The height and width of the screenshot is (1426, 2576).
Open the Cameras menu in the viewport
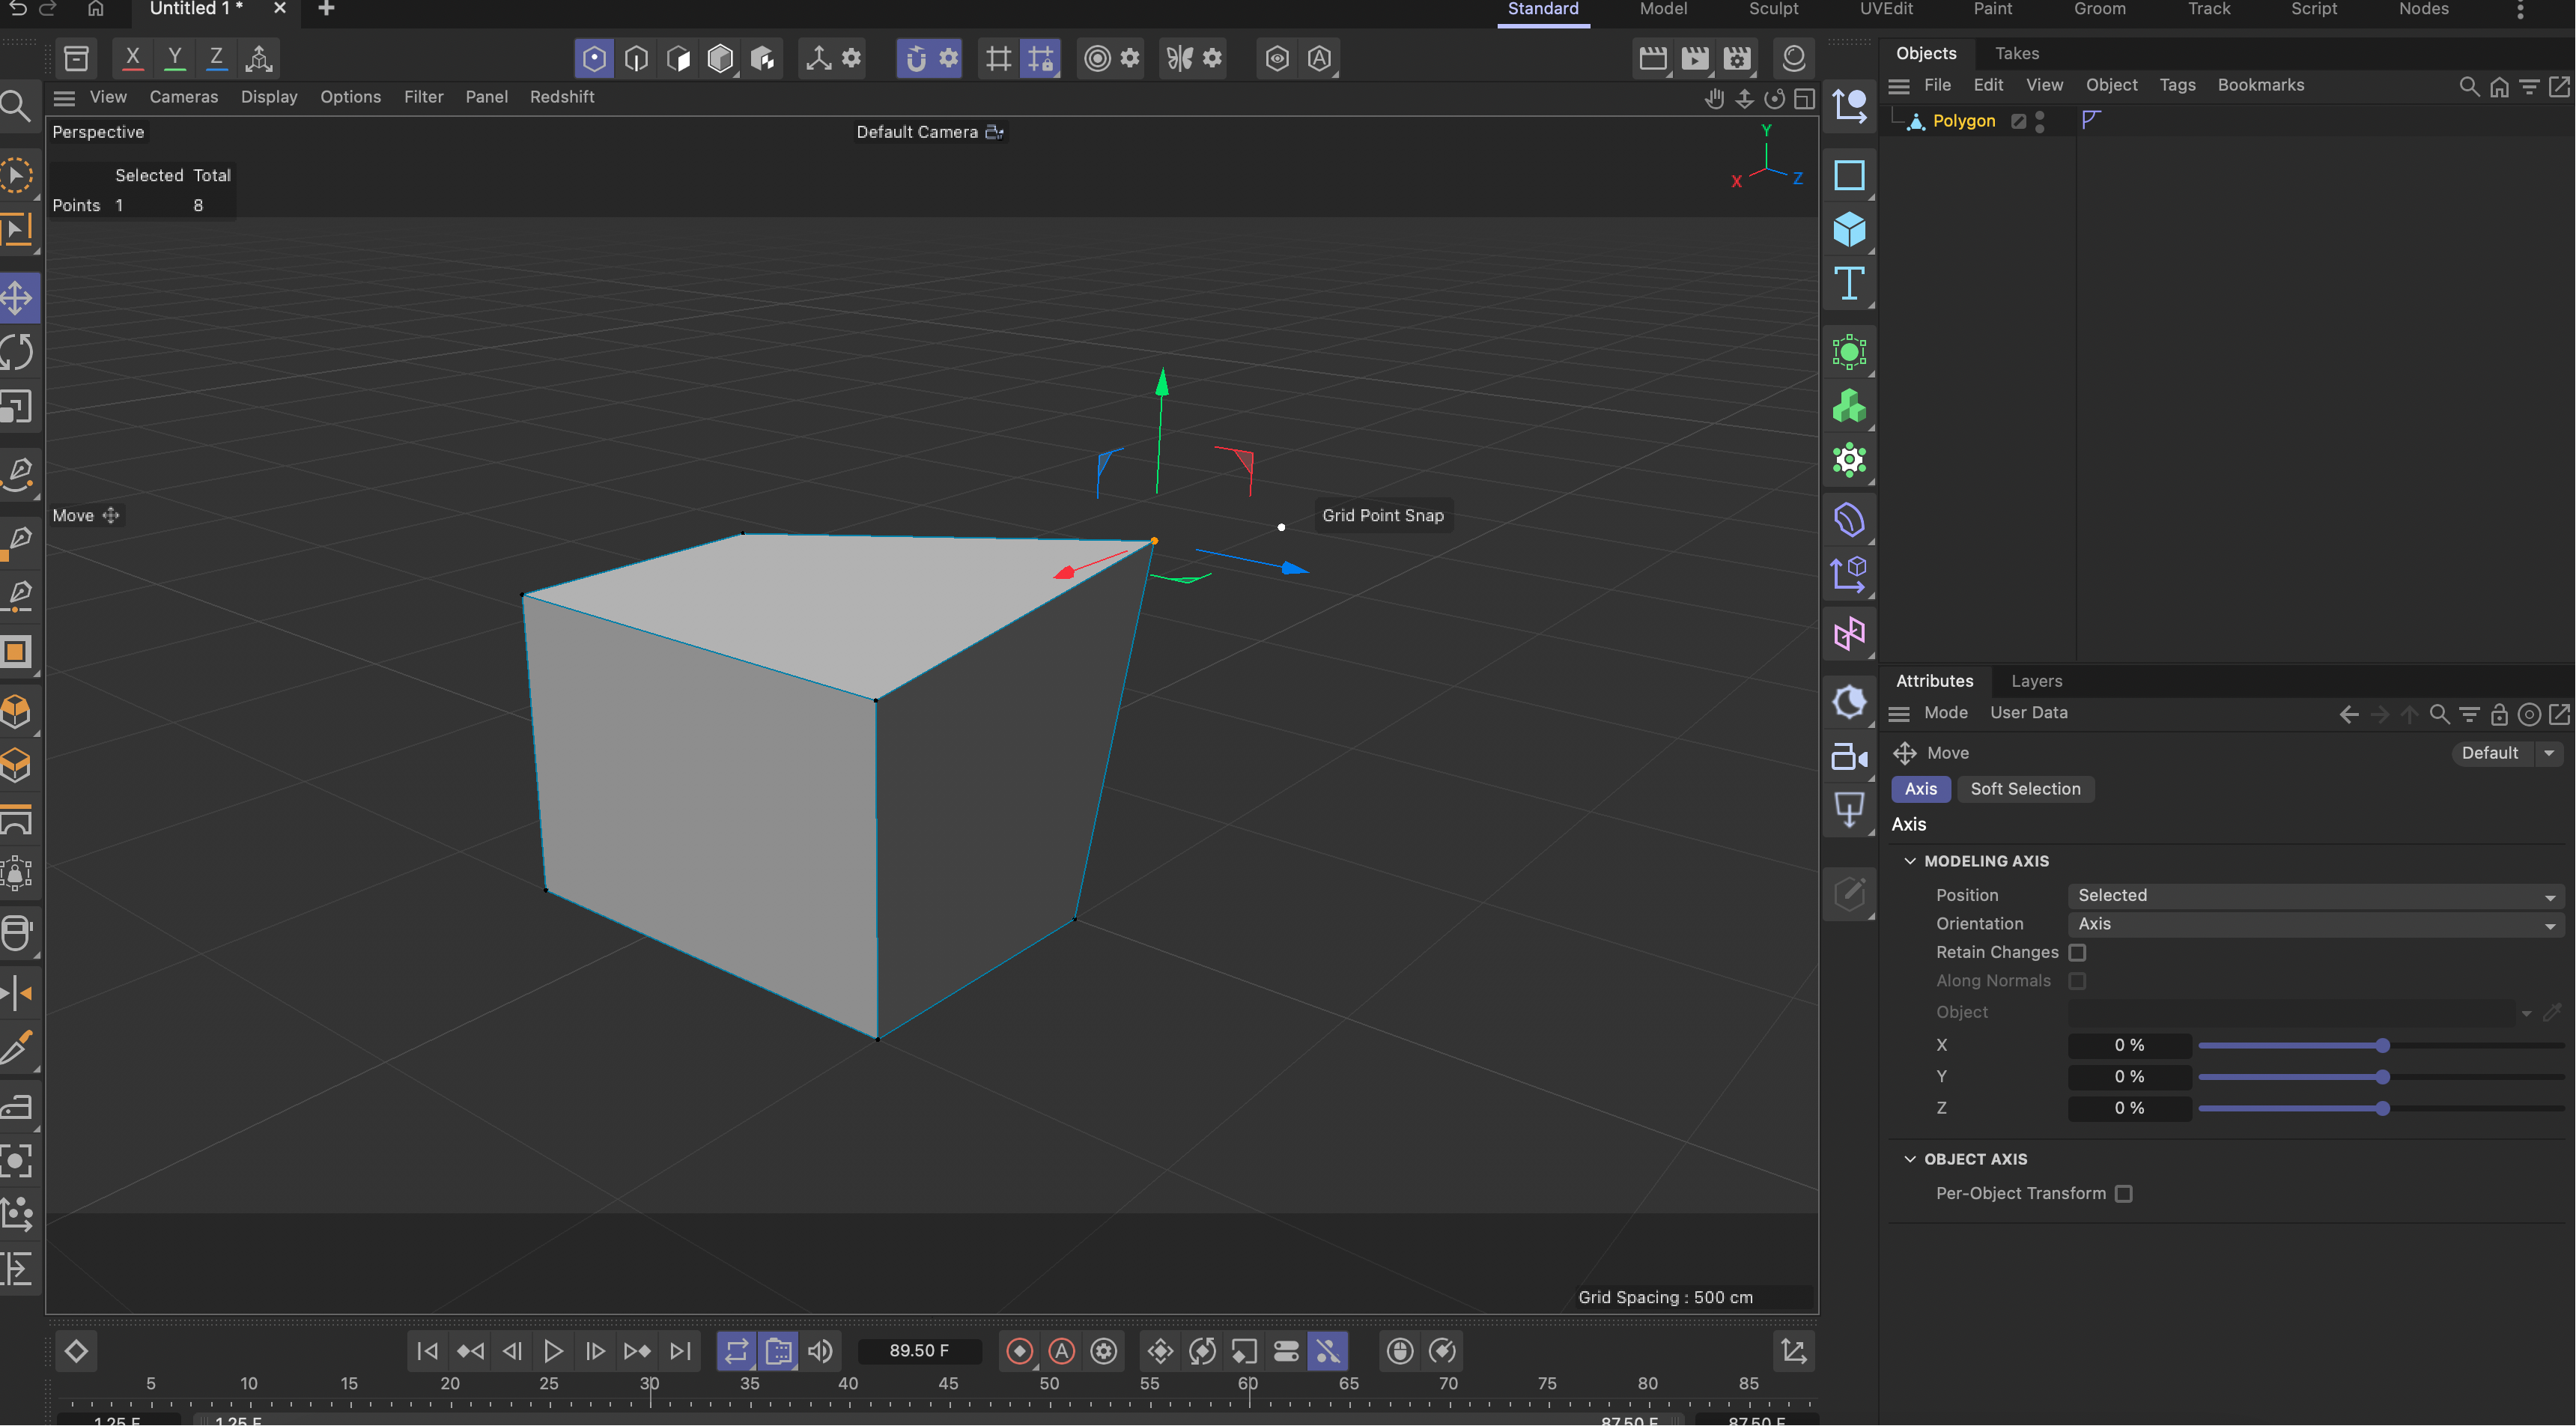(x=183, y=97)
